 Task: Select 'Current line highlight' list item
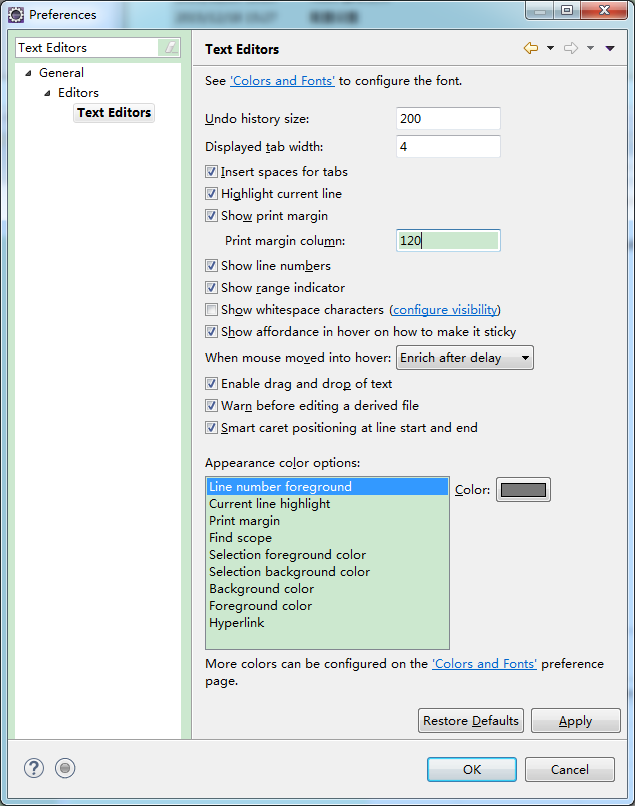(328, 504)
